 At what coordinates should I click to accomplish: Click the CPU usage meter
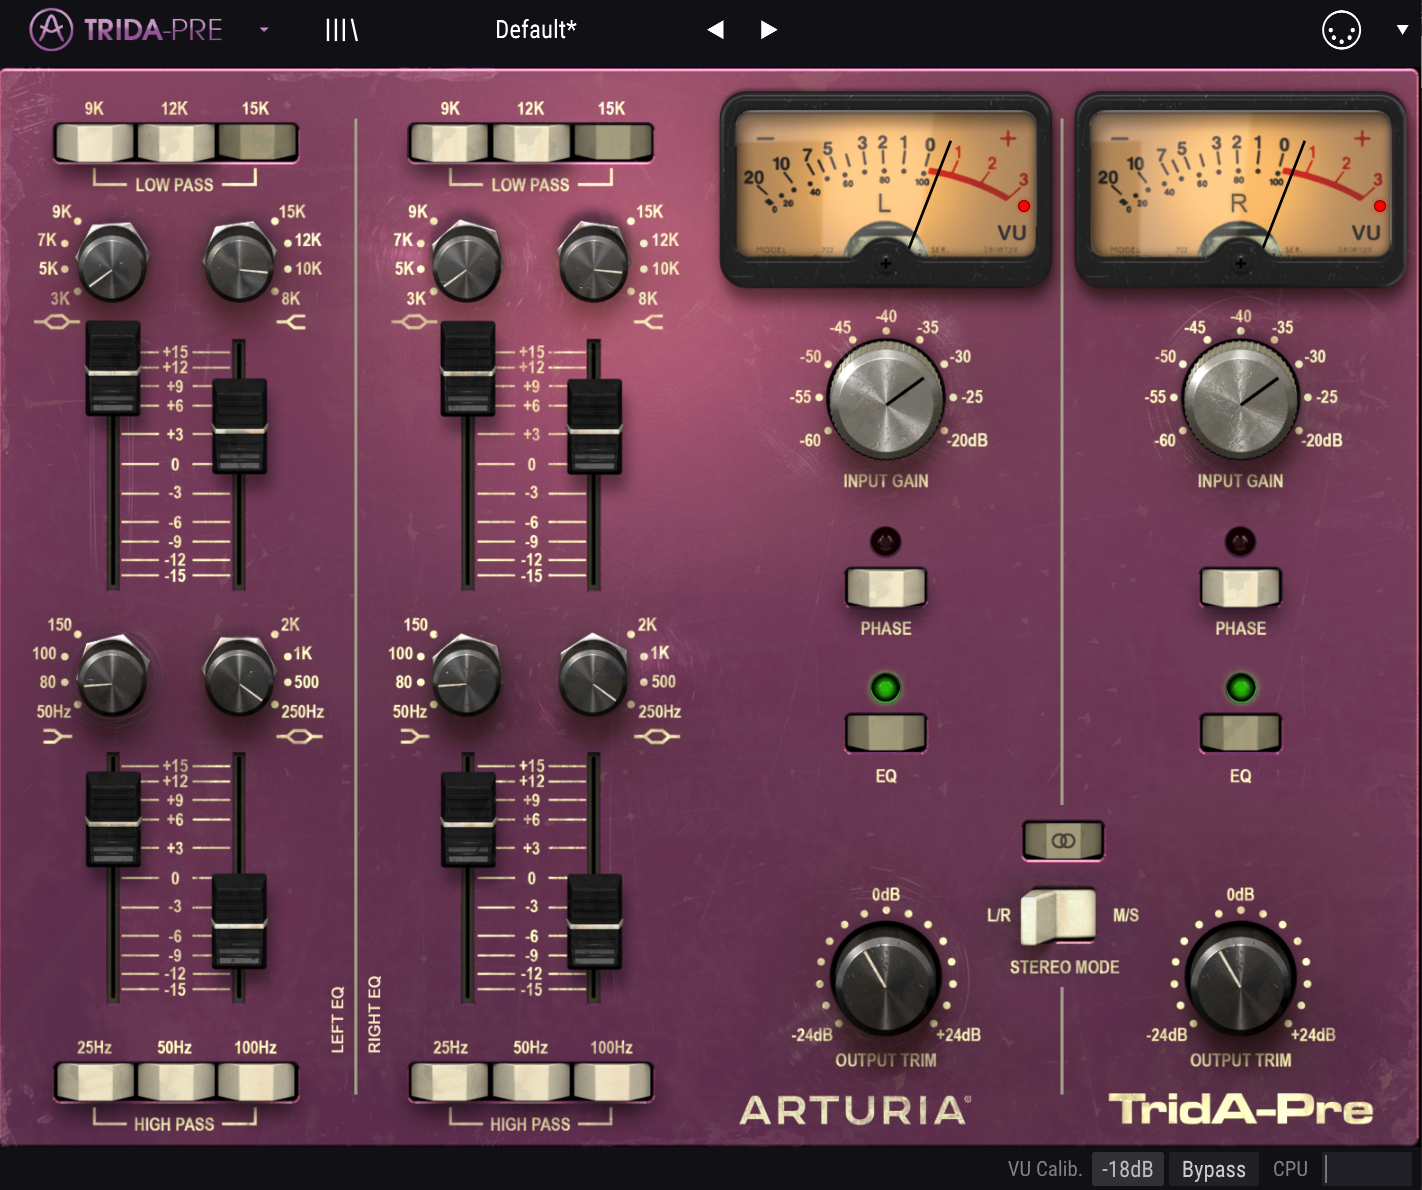[x=1368, y=1169]
